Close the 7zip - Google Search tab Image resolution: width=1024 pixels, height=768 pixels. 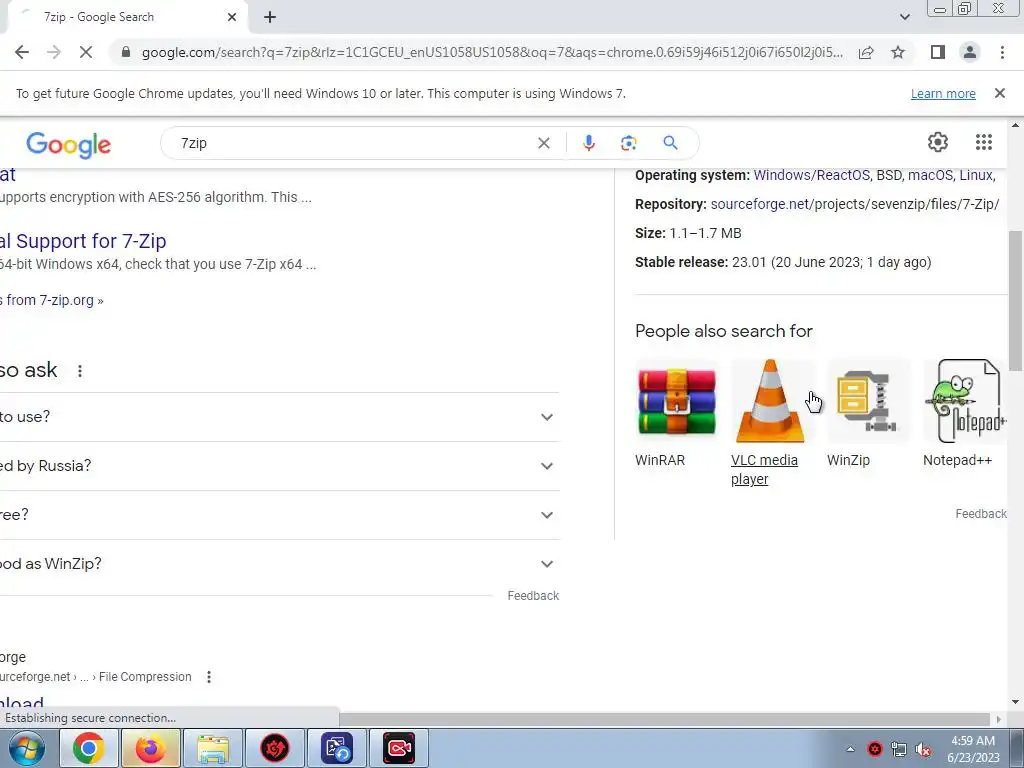(x=232, y=17)
